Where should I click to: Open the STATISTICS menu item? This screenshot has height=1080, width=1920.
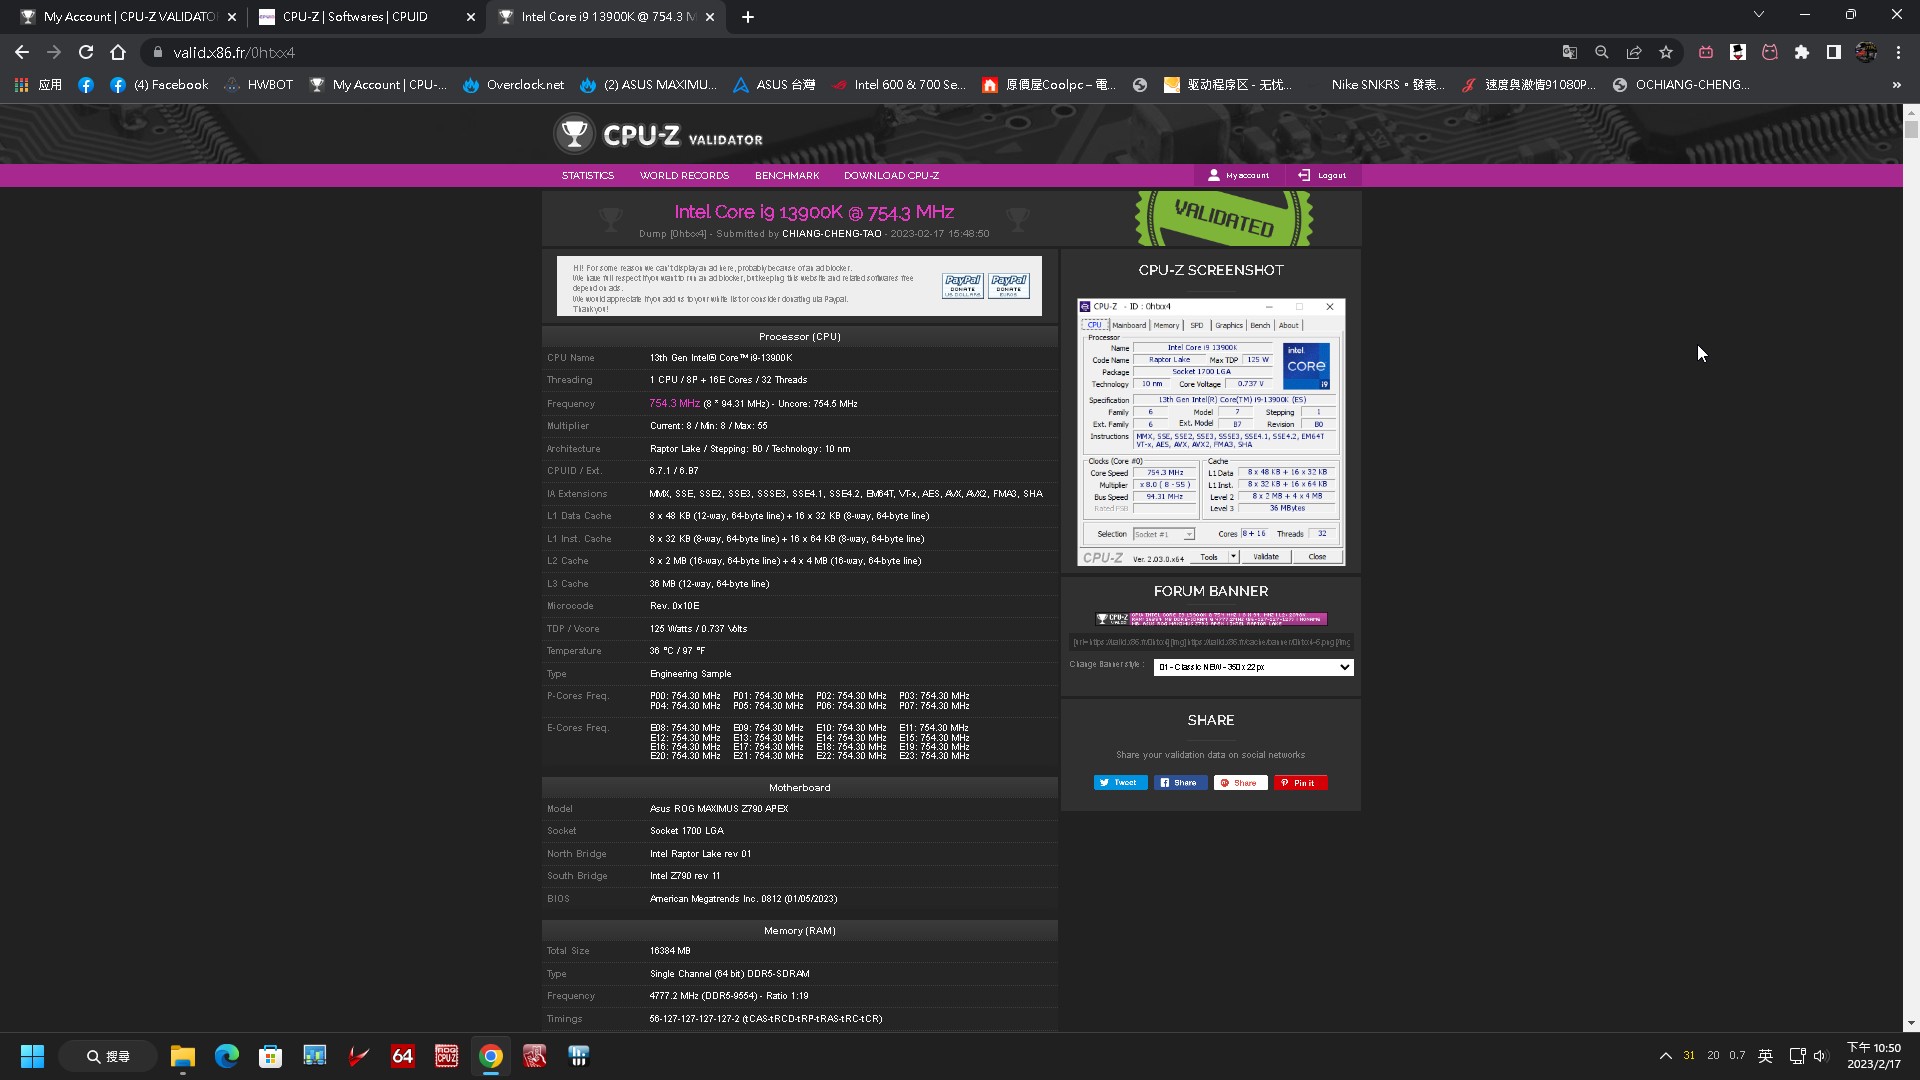pos(588,175)
